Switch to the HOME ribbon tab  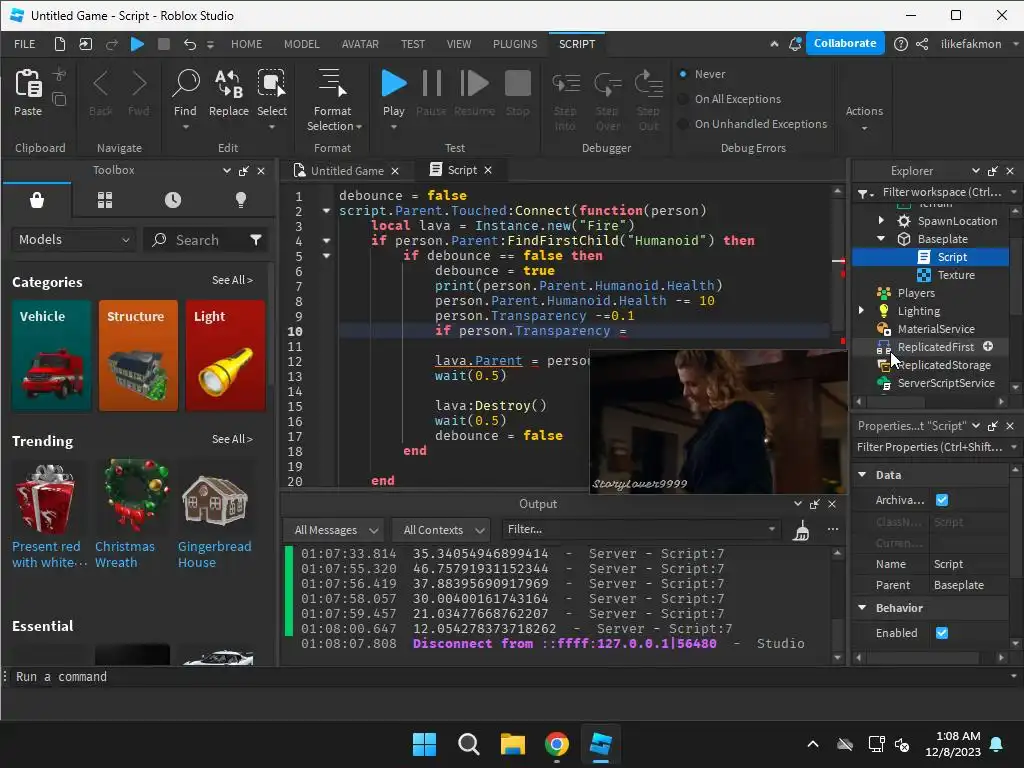[246, 44]
